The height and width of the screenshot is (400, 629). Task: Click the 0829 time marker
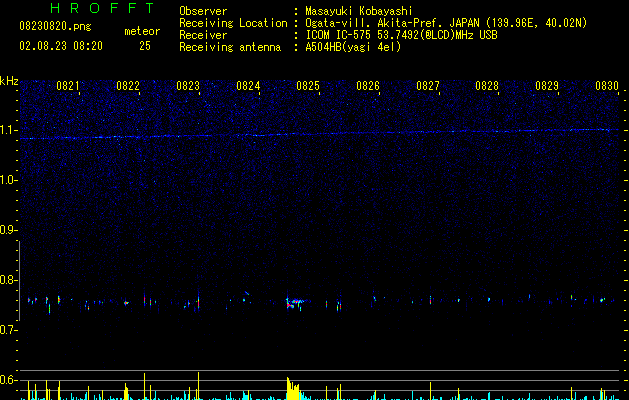547,86
